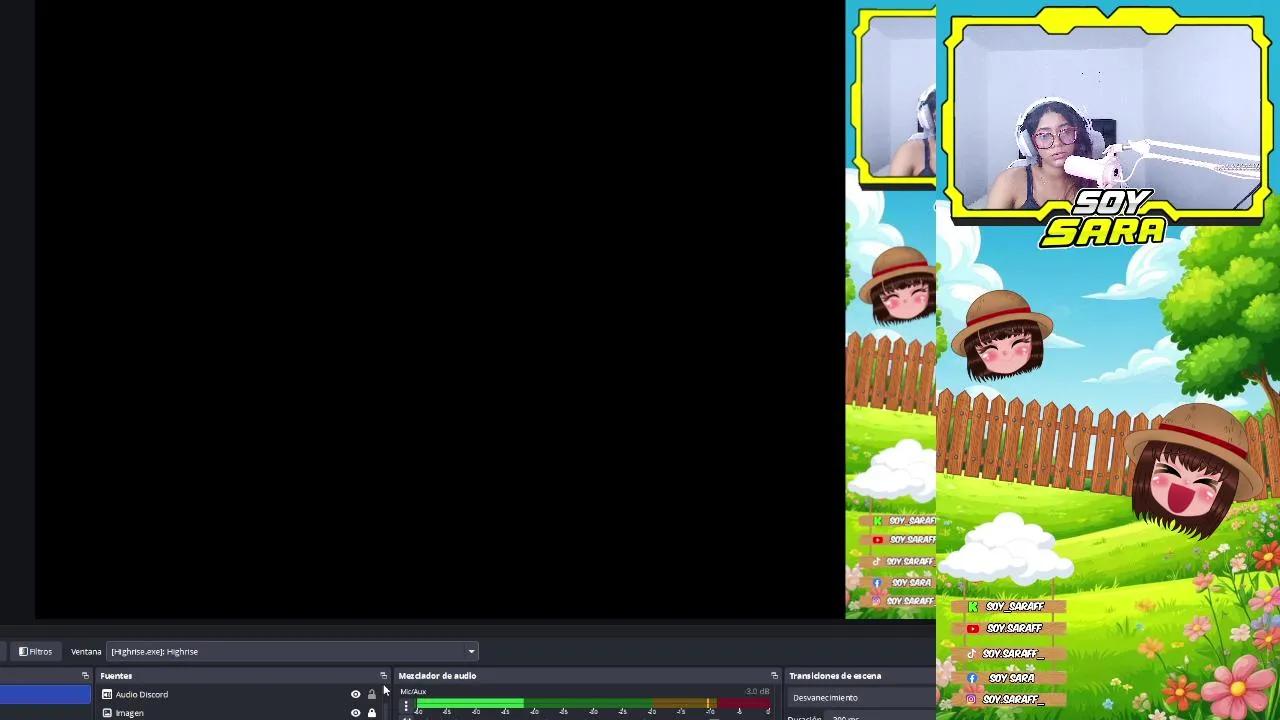Viewport: 1280px width, 720px height.
Task: Select the Imagen source in Fuentes
Action: [220, 713]
